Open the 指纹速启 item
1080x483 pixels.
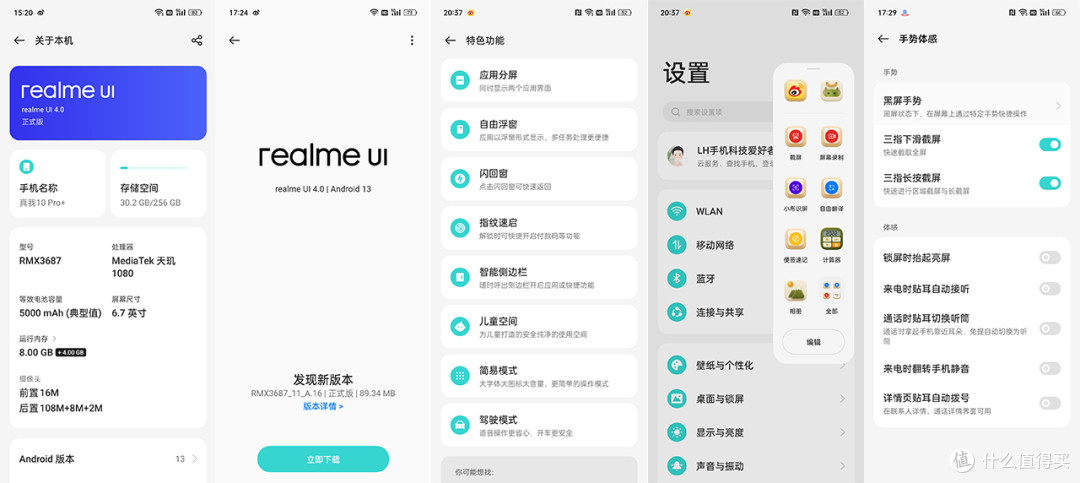(539, 228)
